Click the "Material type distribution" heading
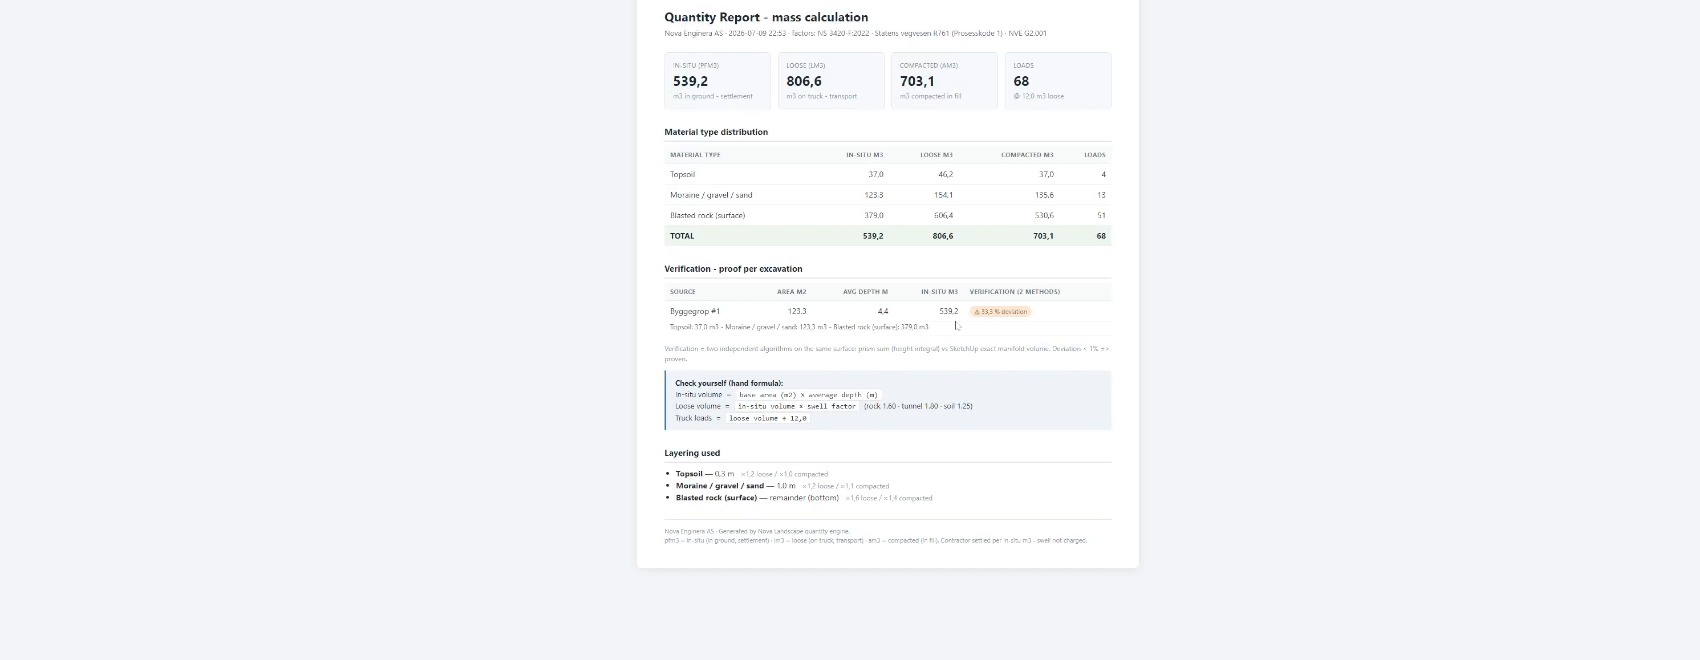Screen dimensions: 1700x660 (x=716, y=132)
